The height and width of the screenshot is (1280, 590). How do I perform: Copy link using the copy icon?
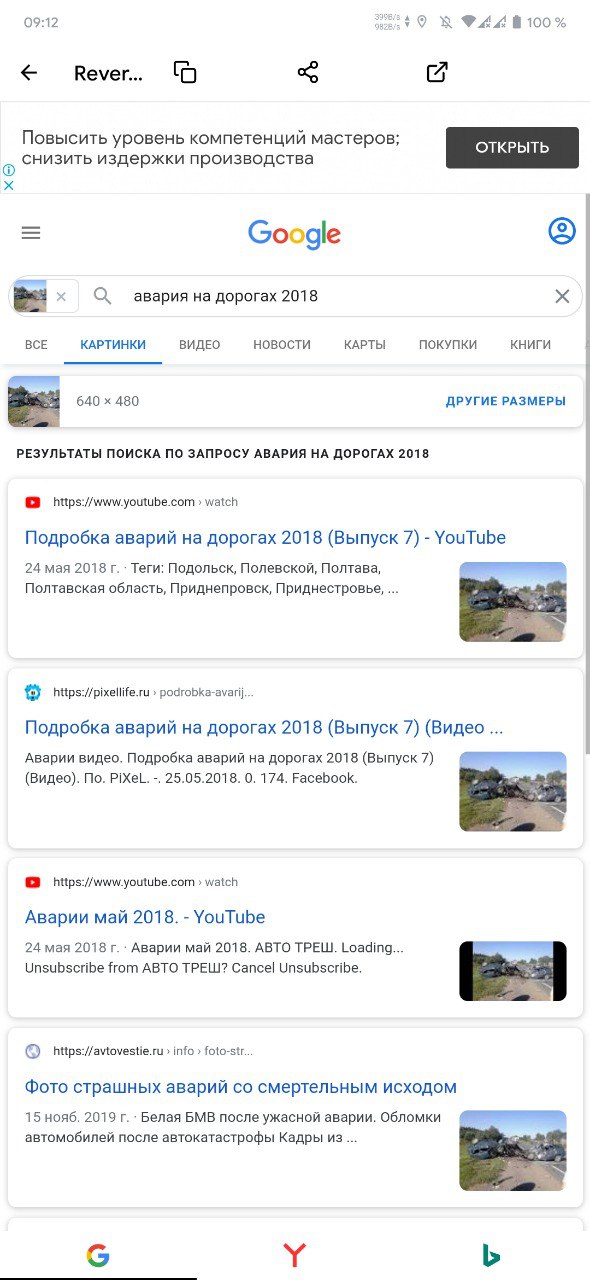(x=185, y=72)
